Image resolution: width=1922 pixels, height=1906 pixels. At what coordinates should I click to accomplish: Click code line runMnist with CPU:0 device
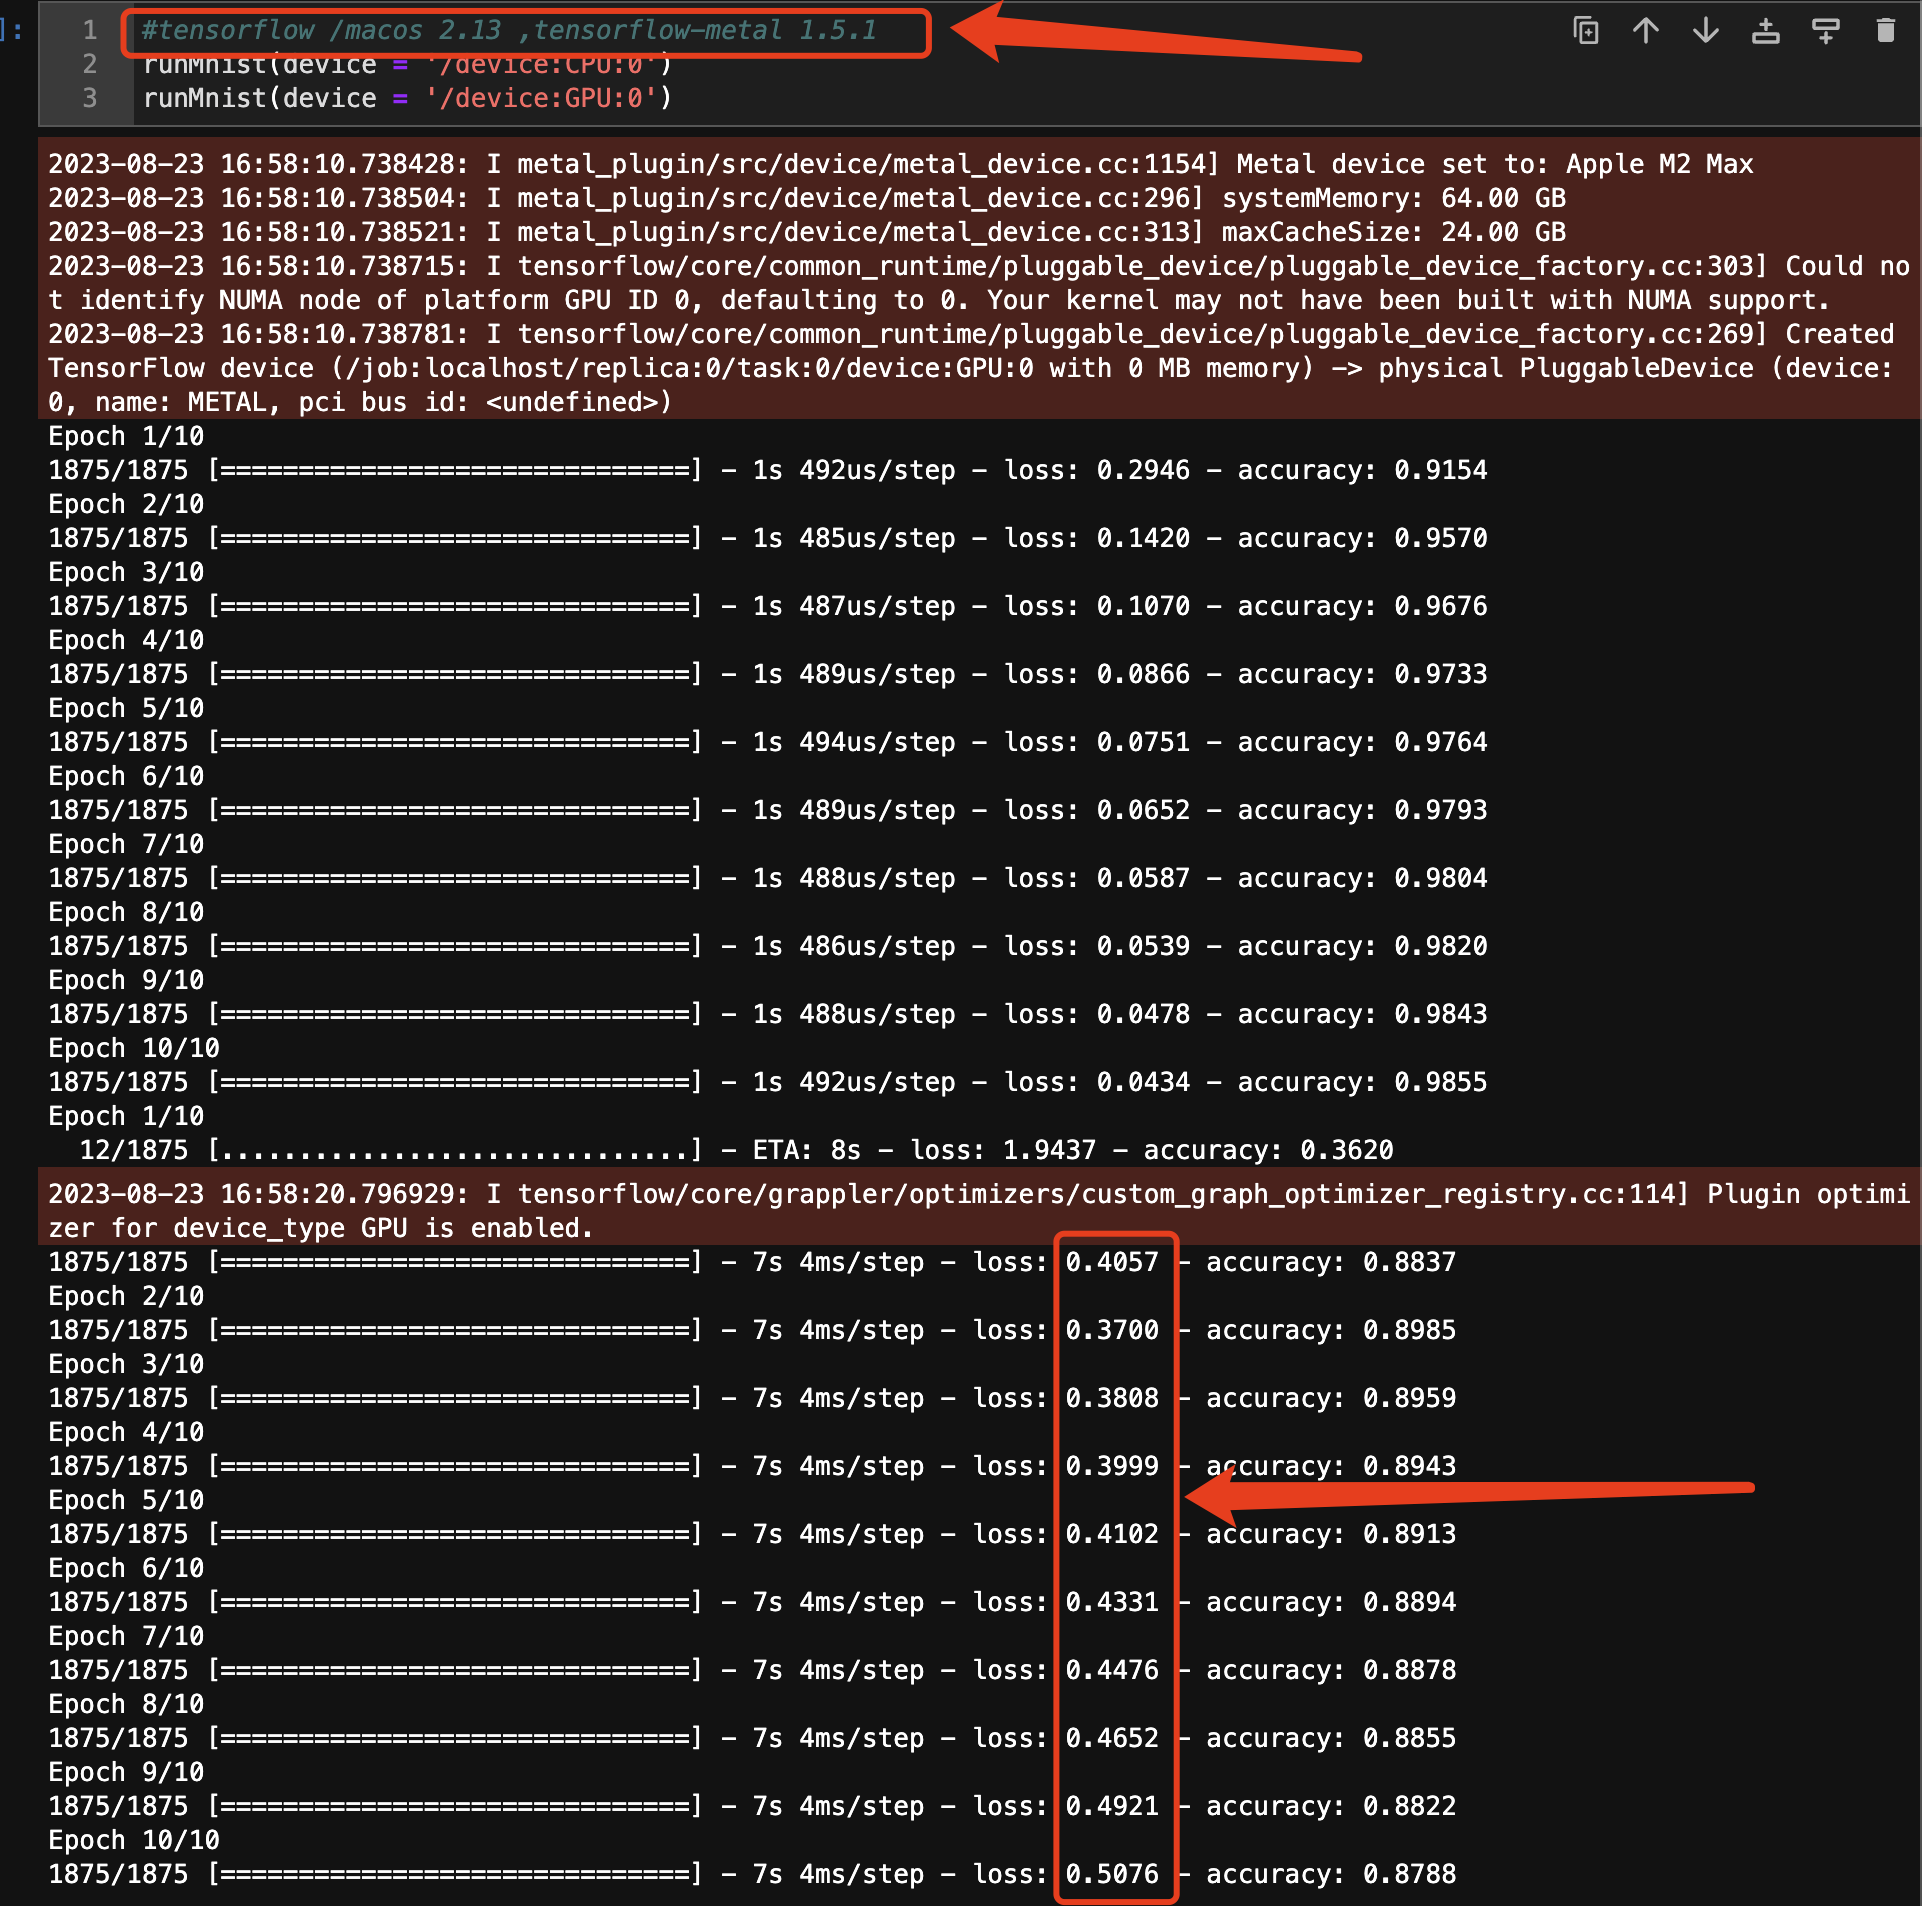[407, 66]
